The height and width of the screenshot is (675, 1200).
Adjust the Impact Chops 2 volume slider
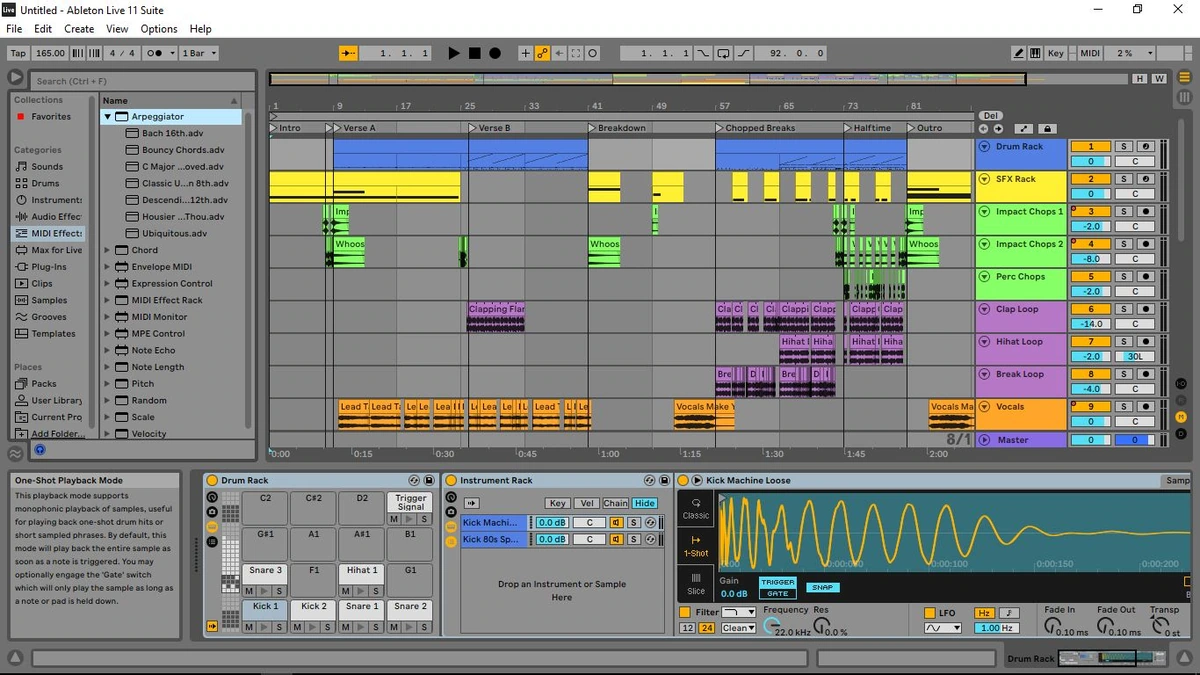(x=1090, y=259)
